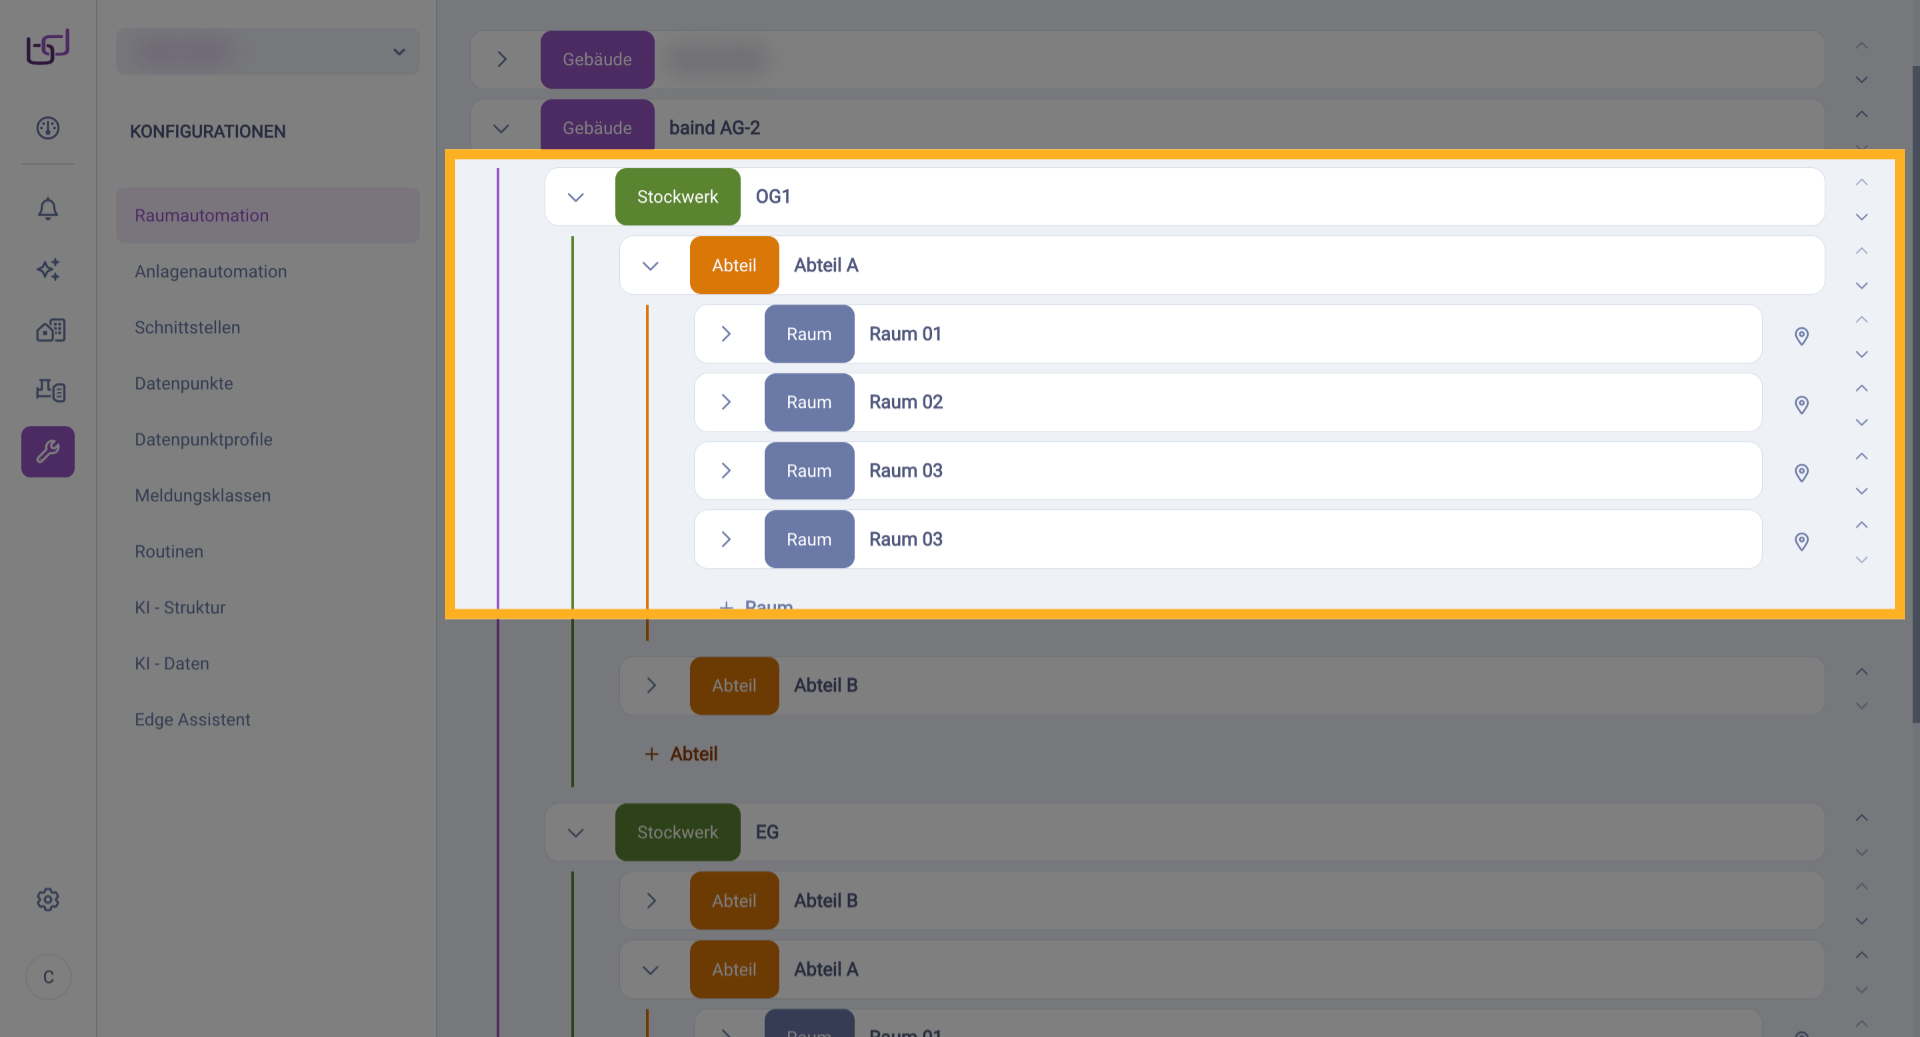Move OG1 Stockwerk up with arrow

pos(1861,183)
